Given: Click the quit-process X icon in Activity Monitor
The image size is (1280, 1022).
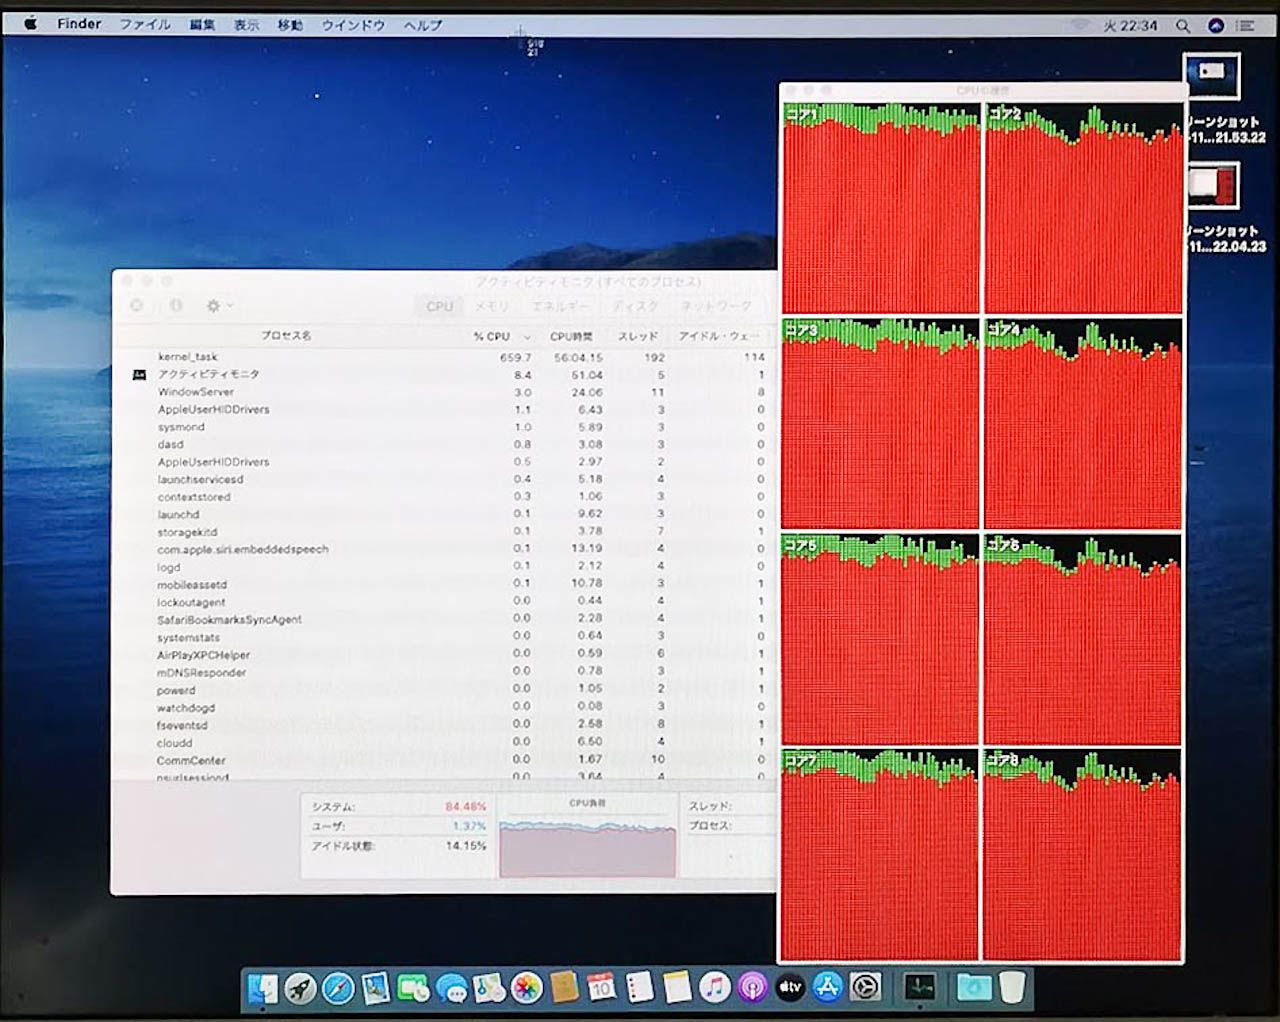Looking at the screenshot, I should pos(135,307).
